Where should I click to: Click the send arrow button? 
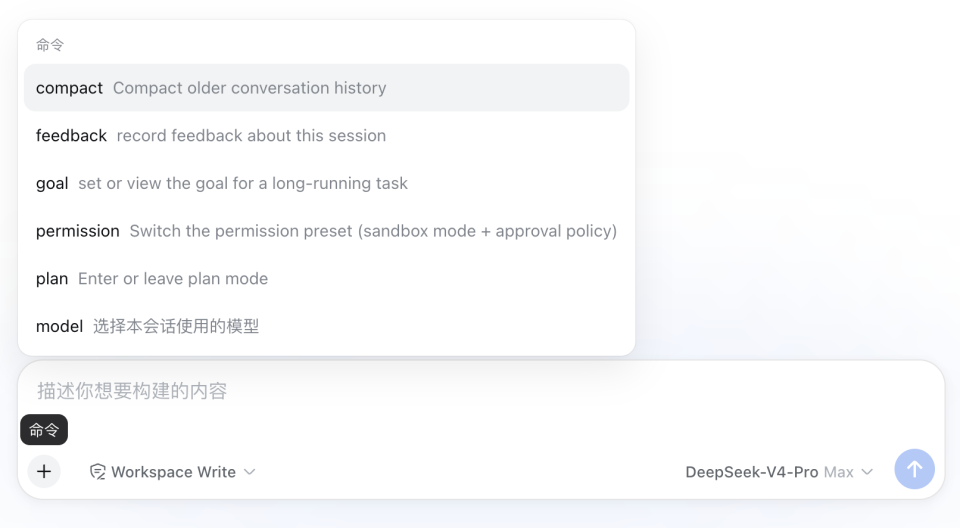point(914,469)
